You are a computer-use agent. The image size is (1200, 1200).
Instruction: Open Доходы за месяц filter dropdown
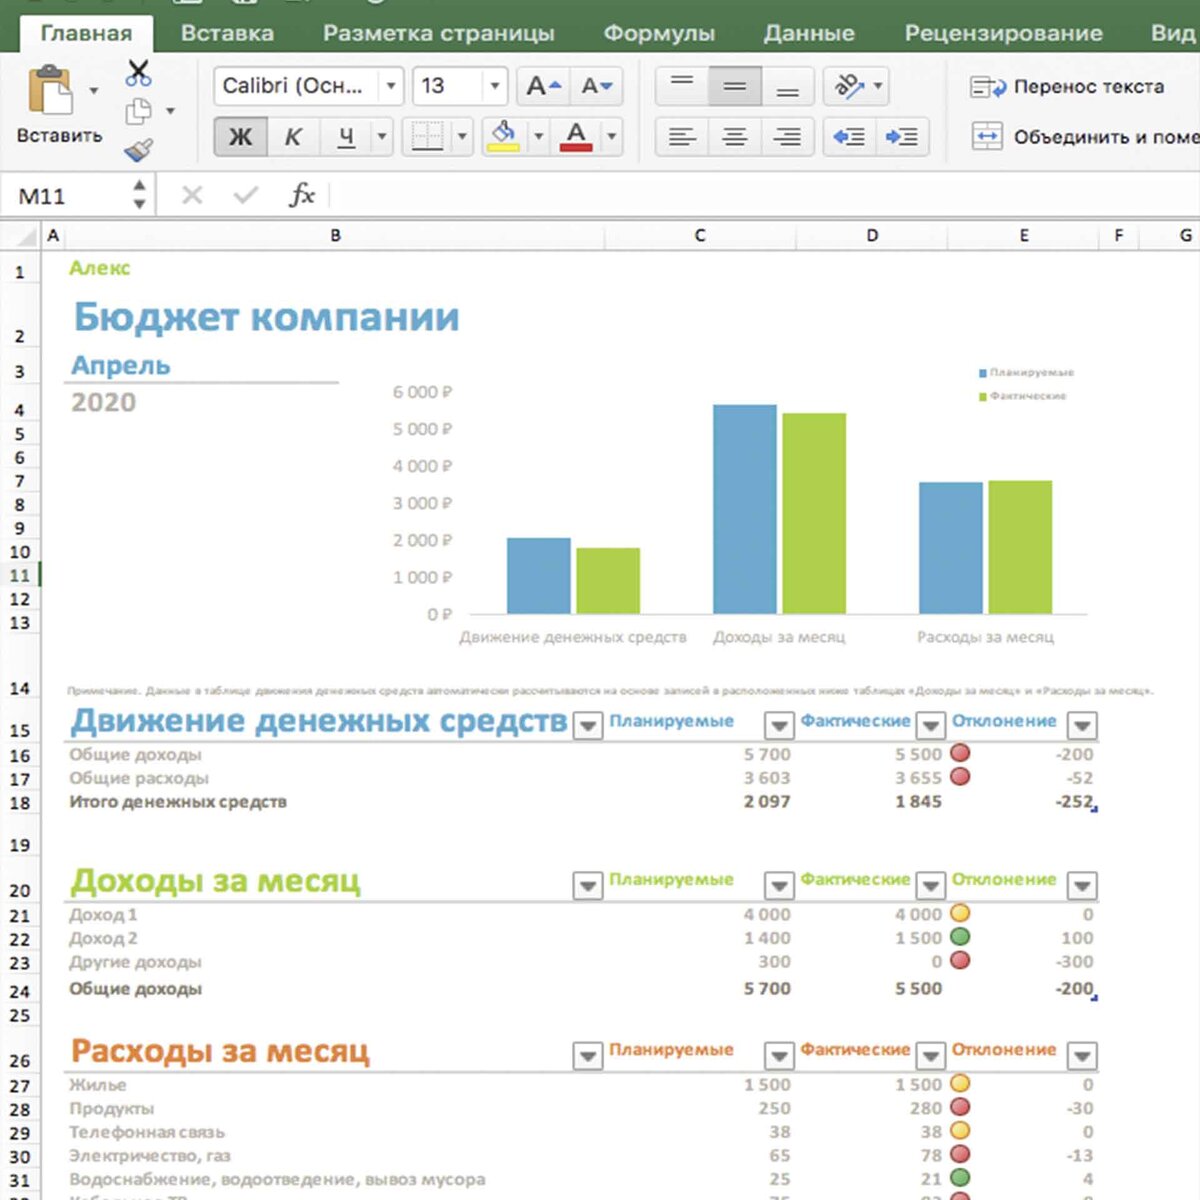coord(588,885)
